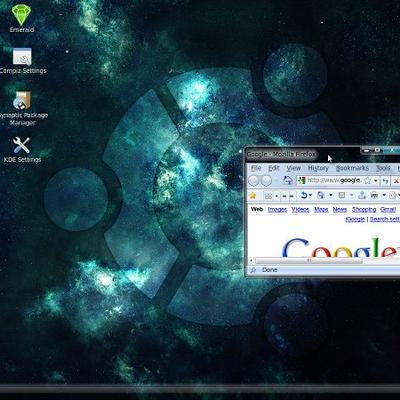This screenshot has height=400, width=400.
Task: Open the Edit menu in Firefox
Action: 274,168
